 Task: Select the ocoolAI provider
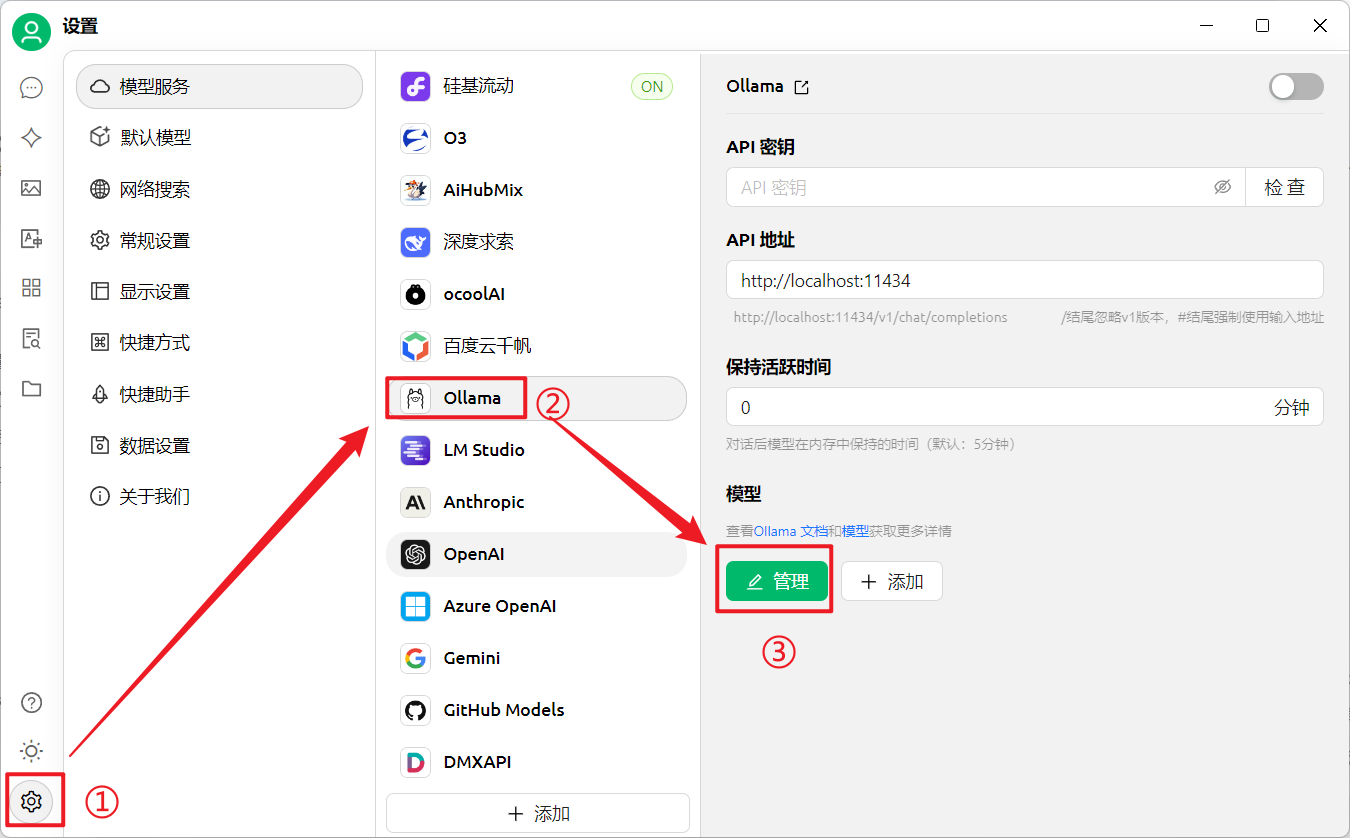pos(536,294)
